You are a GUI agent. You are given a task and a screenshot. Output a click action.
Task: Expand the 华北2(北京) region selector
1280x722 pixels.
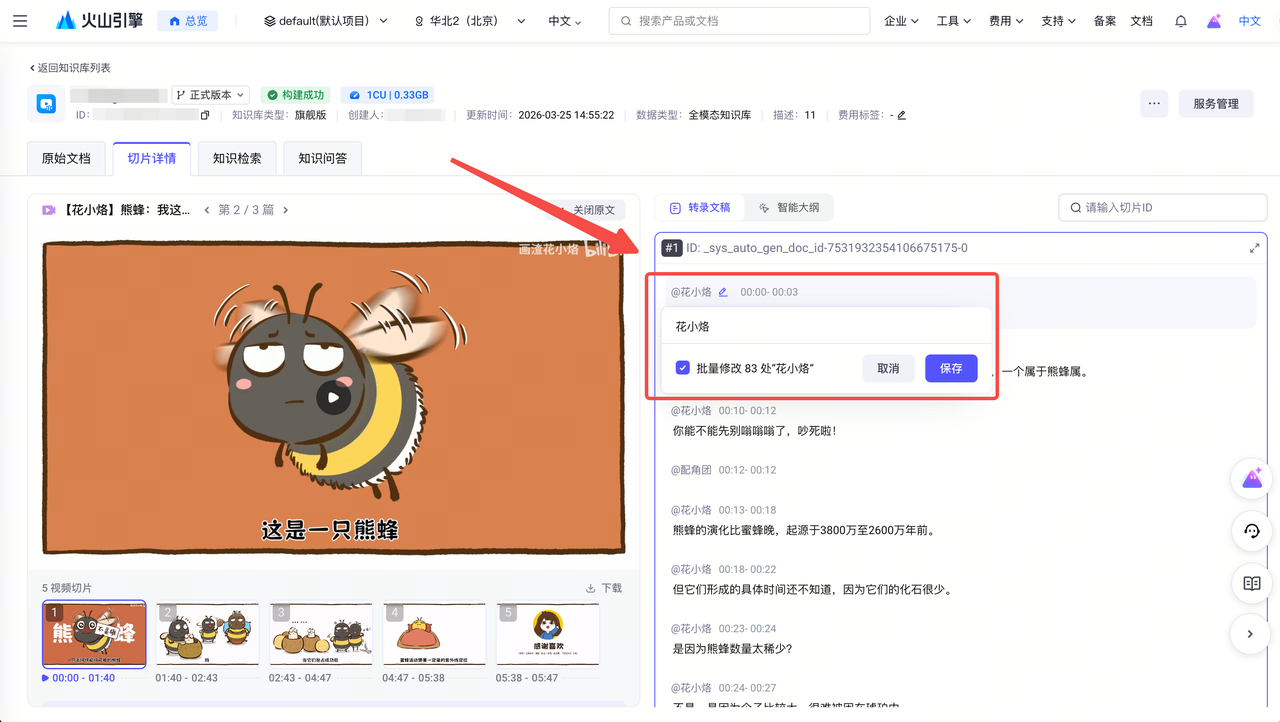[x=470, y=21]
